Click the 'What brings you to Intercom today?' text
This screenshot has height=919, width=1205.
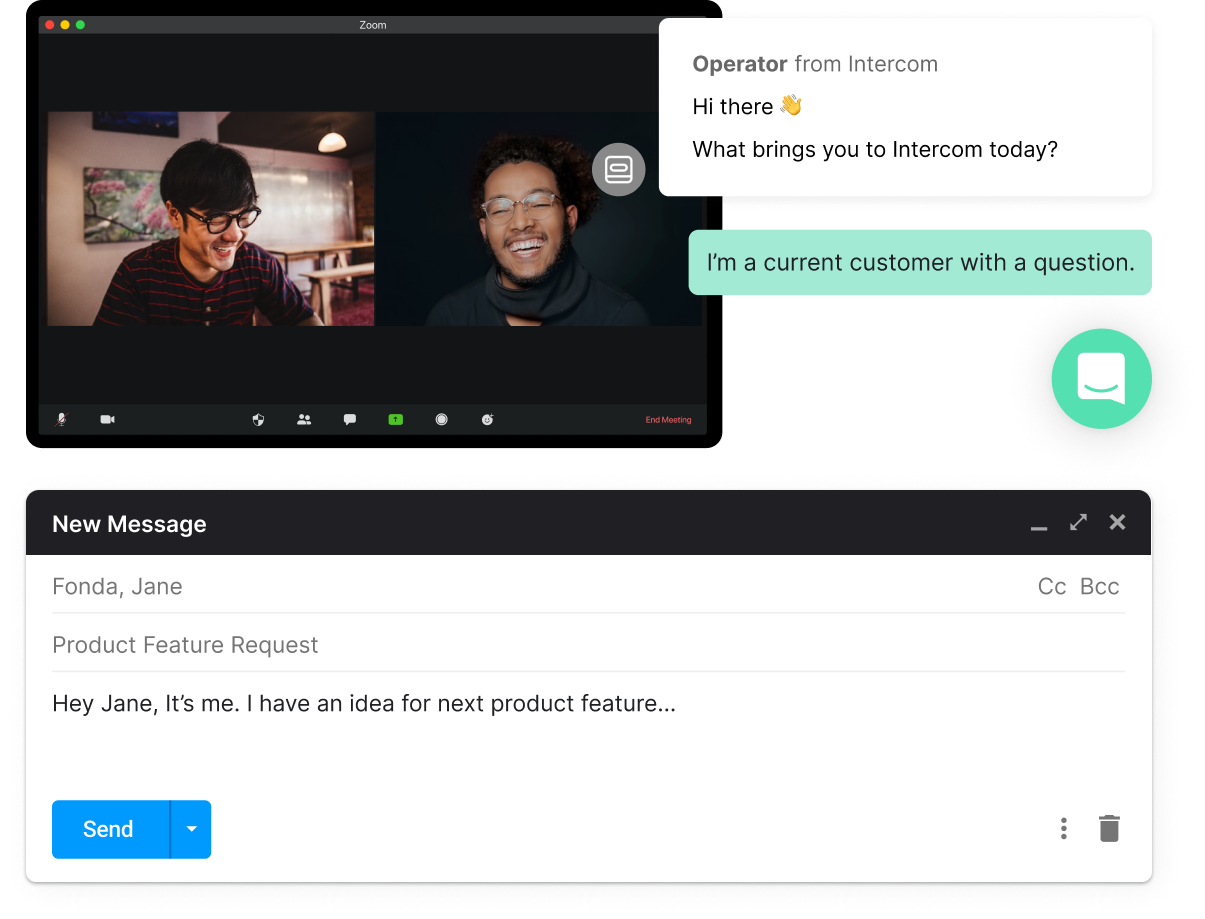(x=875, y=150)
